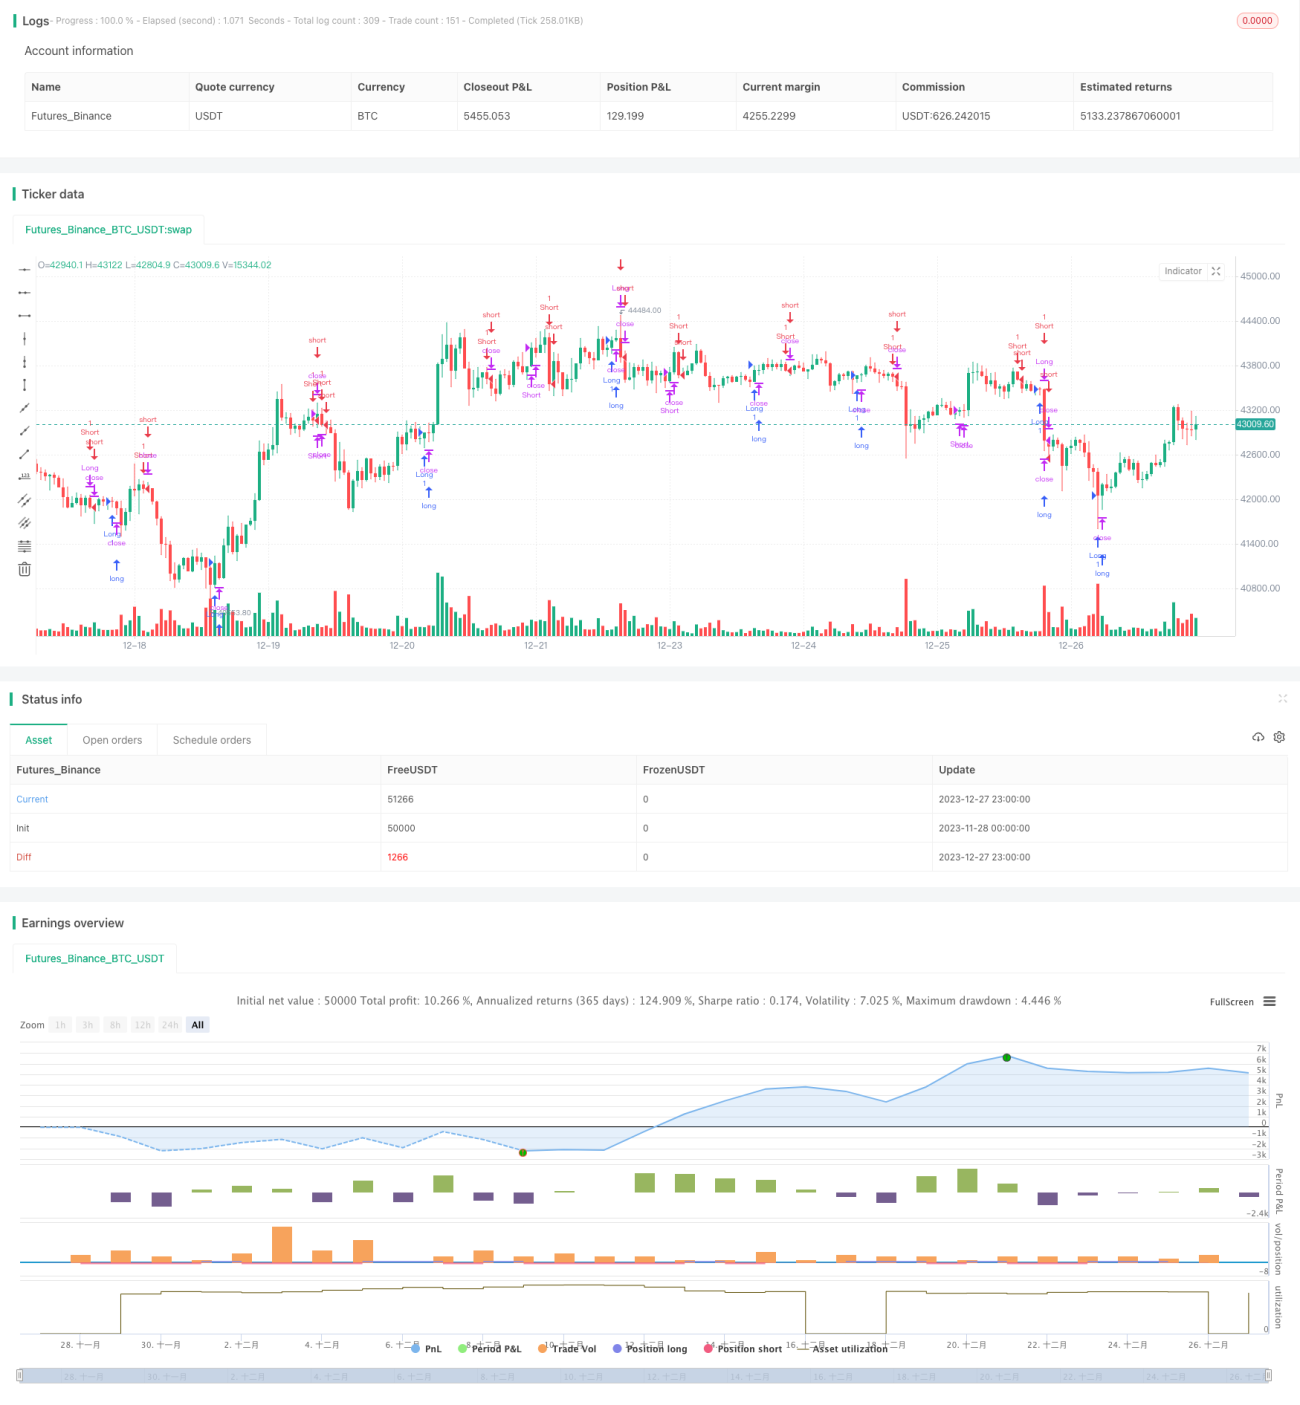This screenshot has width=1300, height=1405.
Task: Switch to the Schedule orders tab
Action: coord(212,740)
